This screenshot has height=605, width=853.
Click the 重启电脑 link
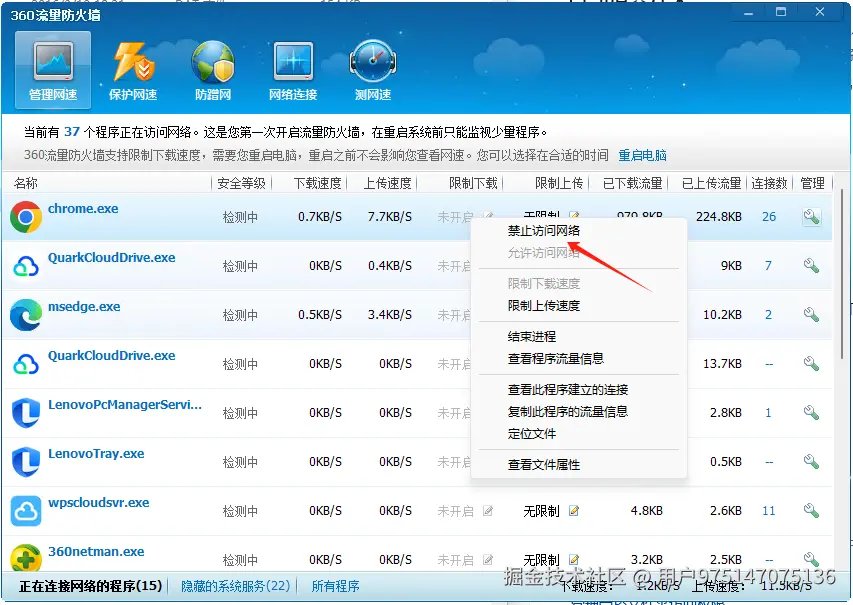(642, 156)
